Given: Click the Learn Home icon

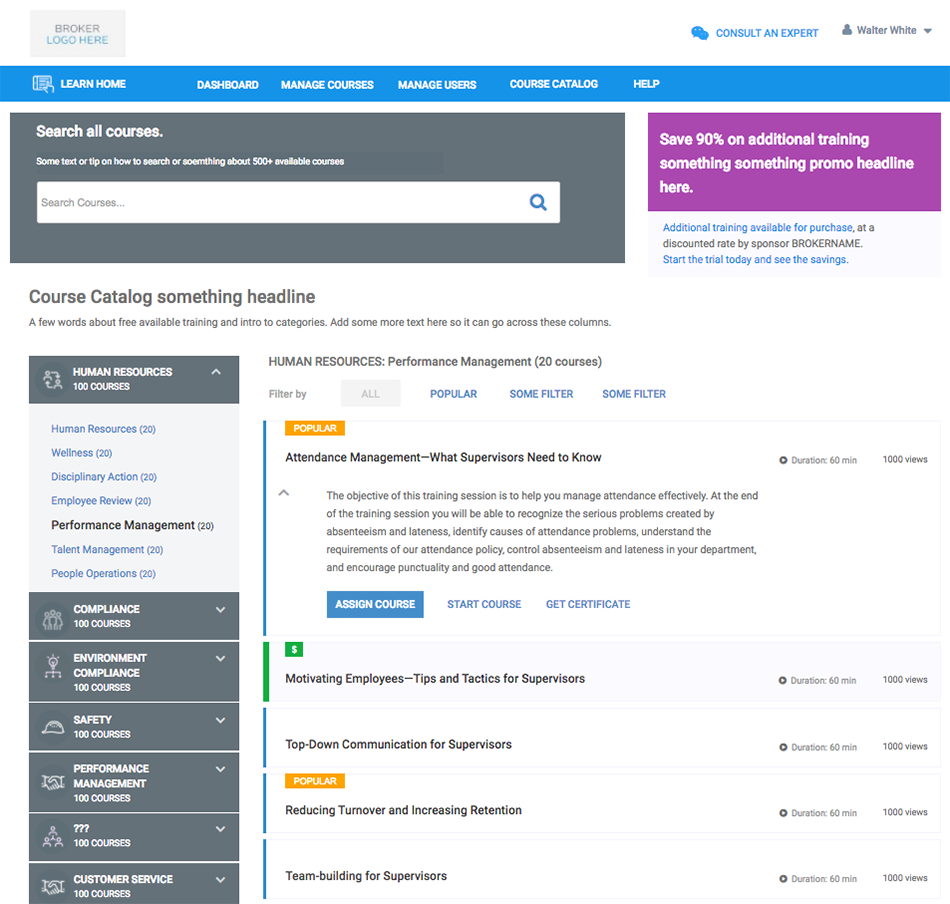Looking at the screenshot, I should click(43, 85).
